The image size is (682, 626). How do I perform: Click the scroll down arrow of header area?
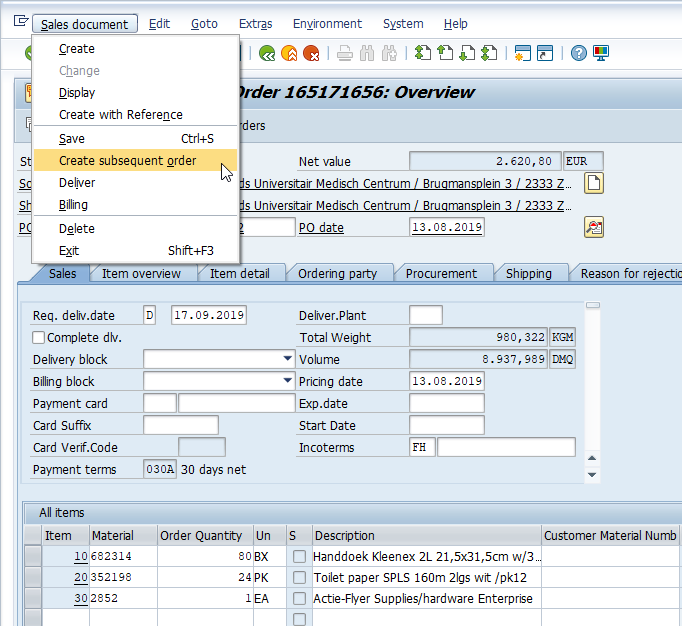[x=592, y=475]
